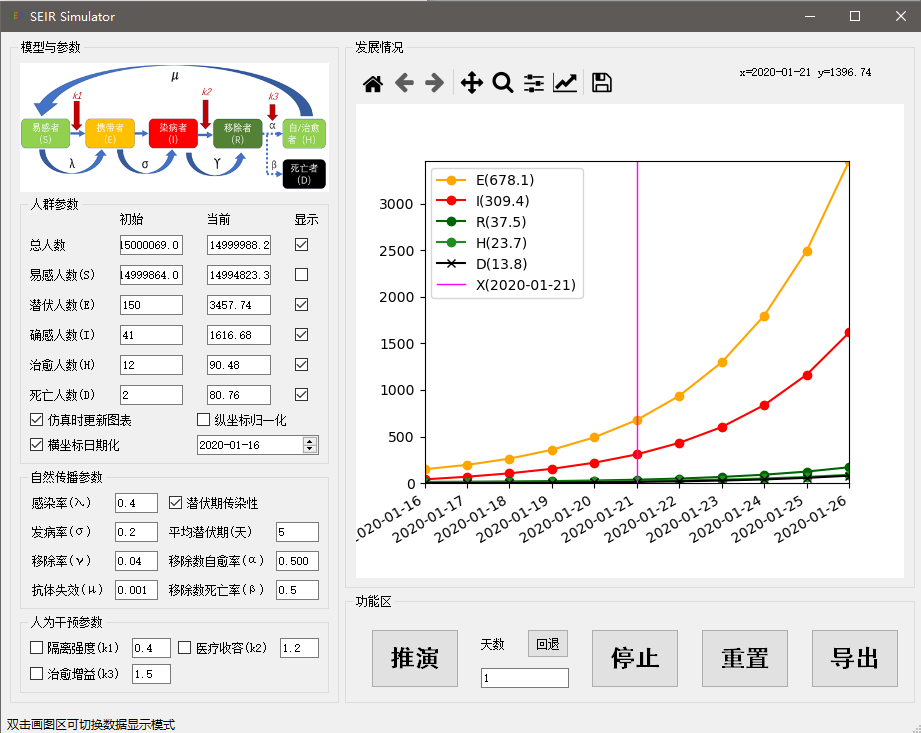This screenshot has height=733, width=921.
Task: Click the 回退 button
Action: [x=548, y=644]
